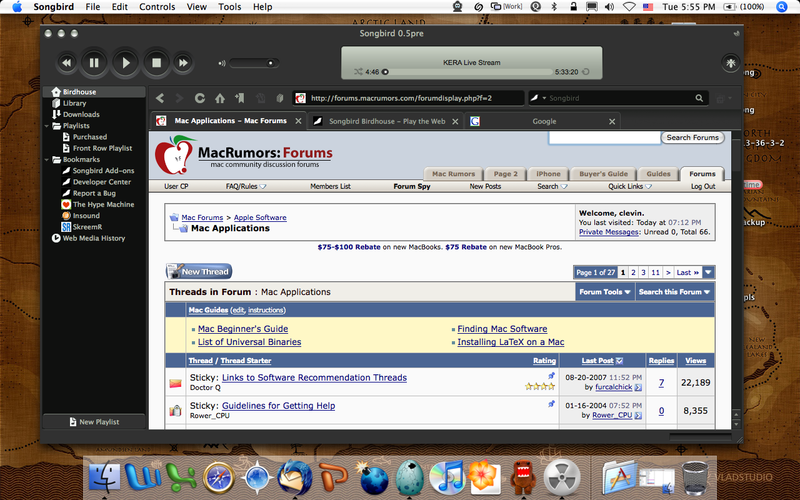Open the forum Search dropdown in navbar
The height and width of the screenshot is (500, 800).
(x=552, y=186)
